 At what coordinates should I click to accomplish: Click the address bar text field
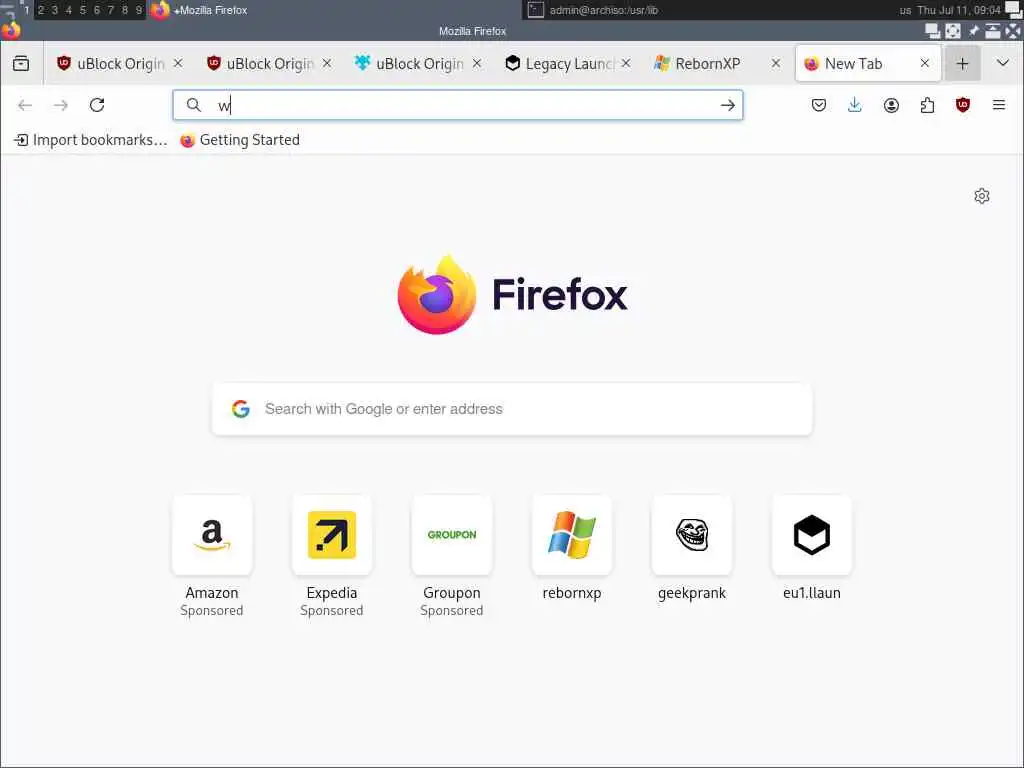[x=457, y=105]
